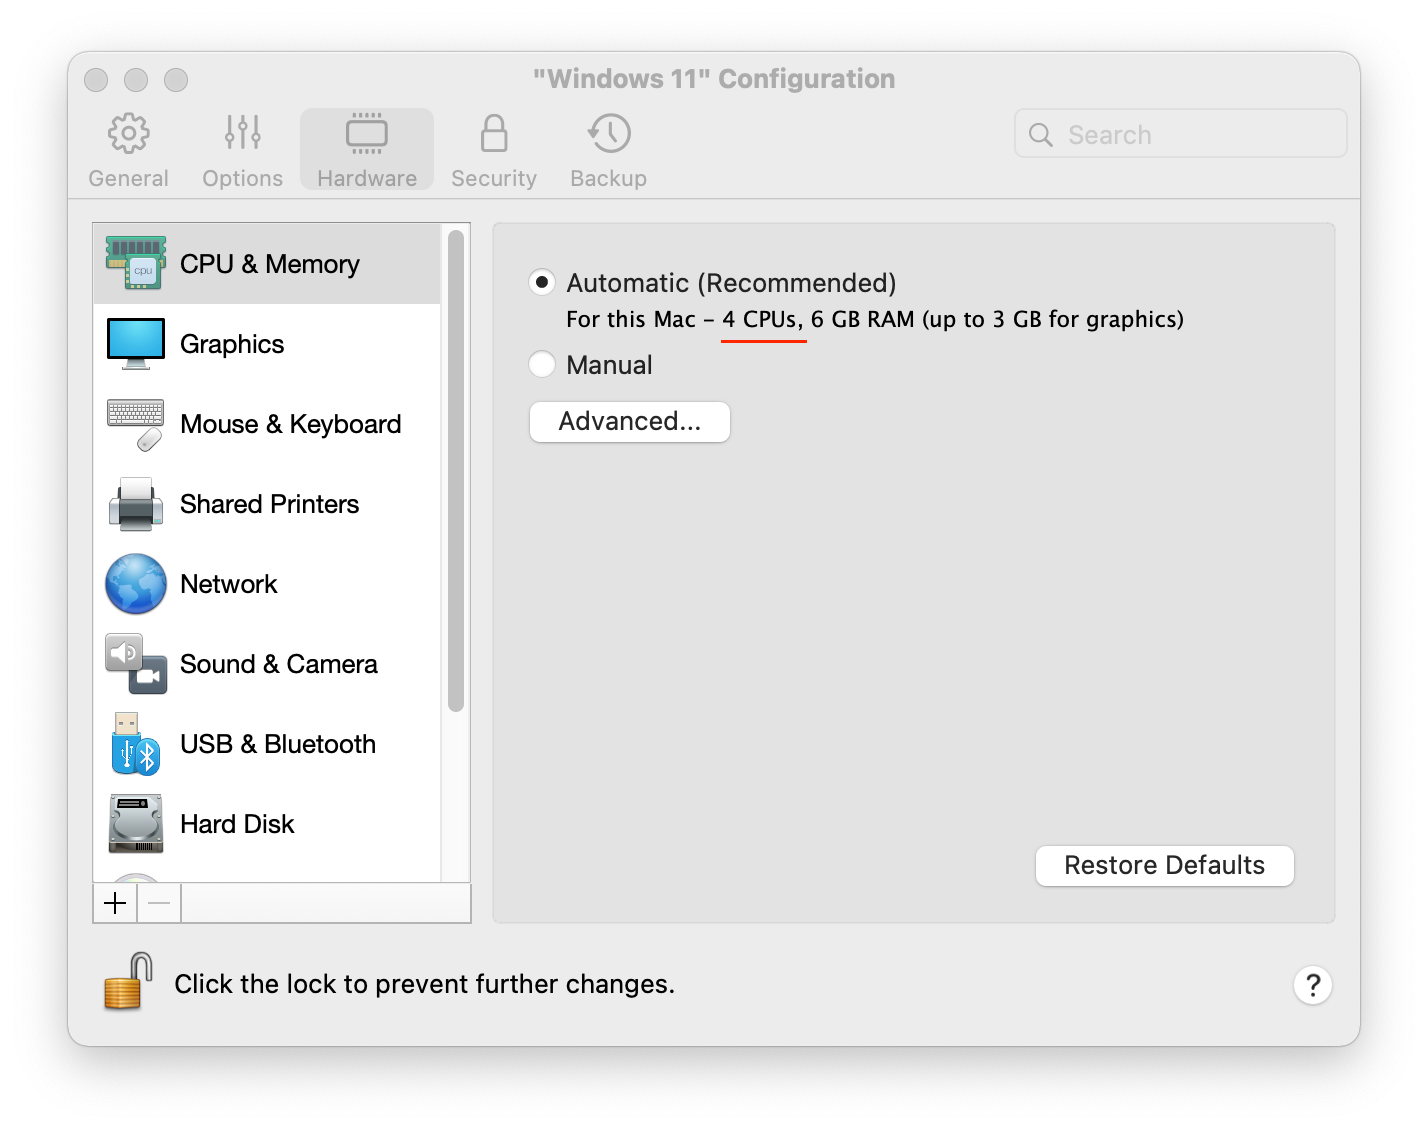Select the CPU & Memory chip icon
Screen dimensions: 1428x1130
(x=136, y=263)
